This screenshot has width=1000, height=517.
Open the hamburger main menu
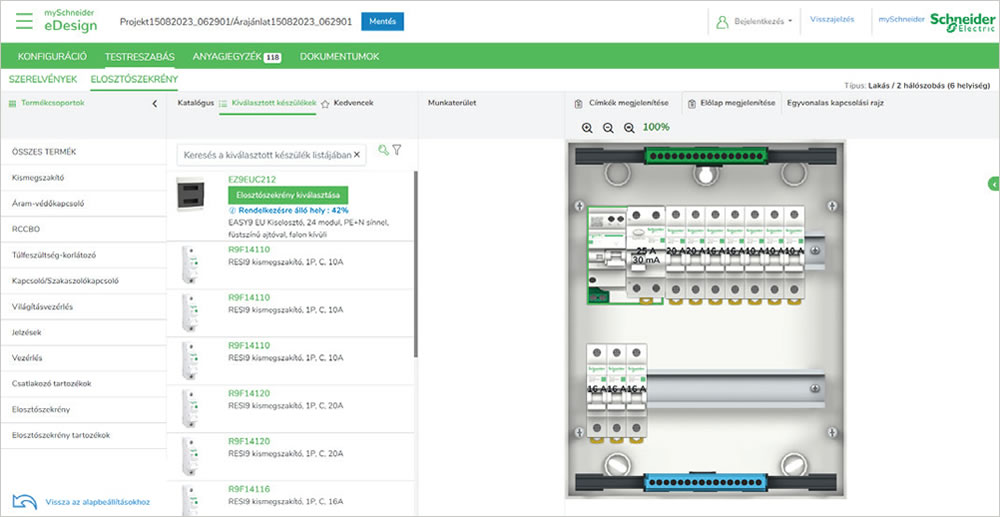24,21
